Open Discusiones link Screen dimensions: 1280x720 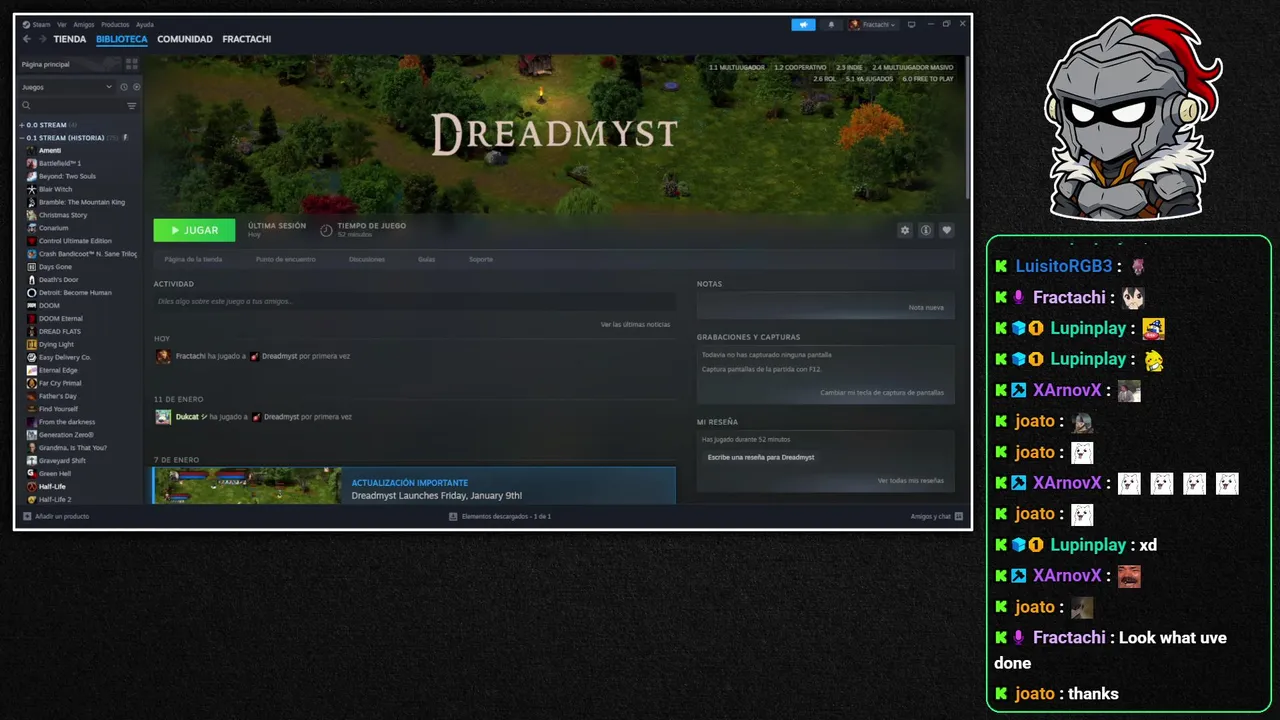point(367,259)
